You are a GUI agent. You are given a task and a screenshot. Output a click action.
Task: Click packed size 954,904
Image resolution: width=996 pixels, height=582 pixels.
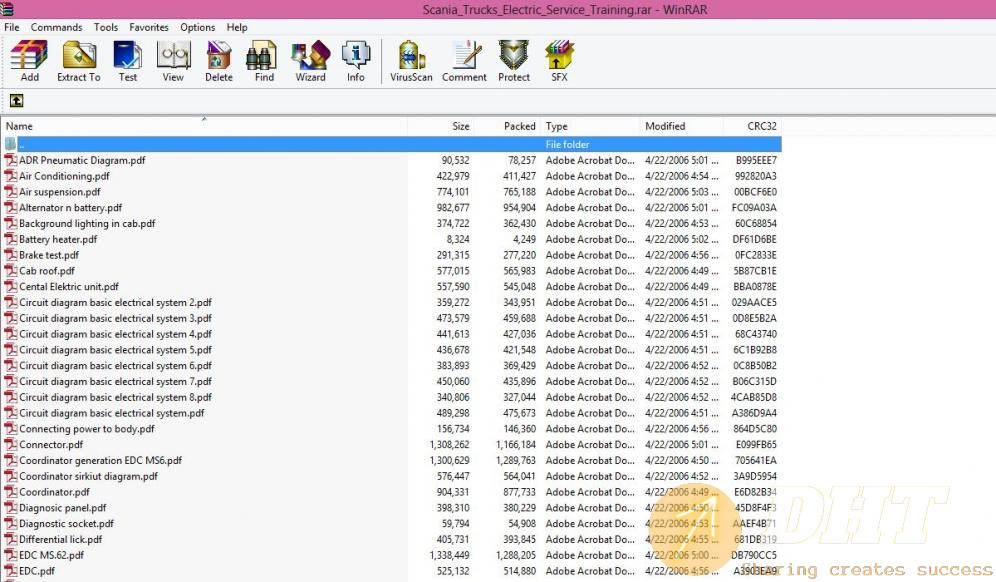tap(520, 207)
